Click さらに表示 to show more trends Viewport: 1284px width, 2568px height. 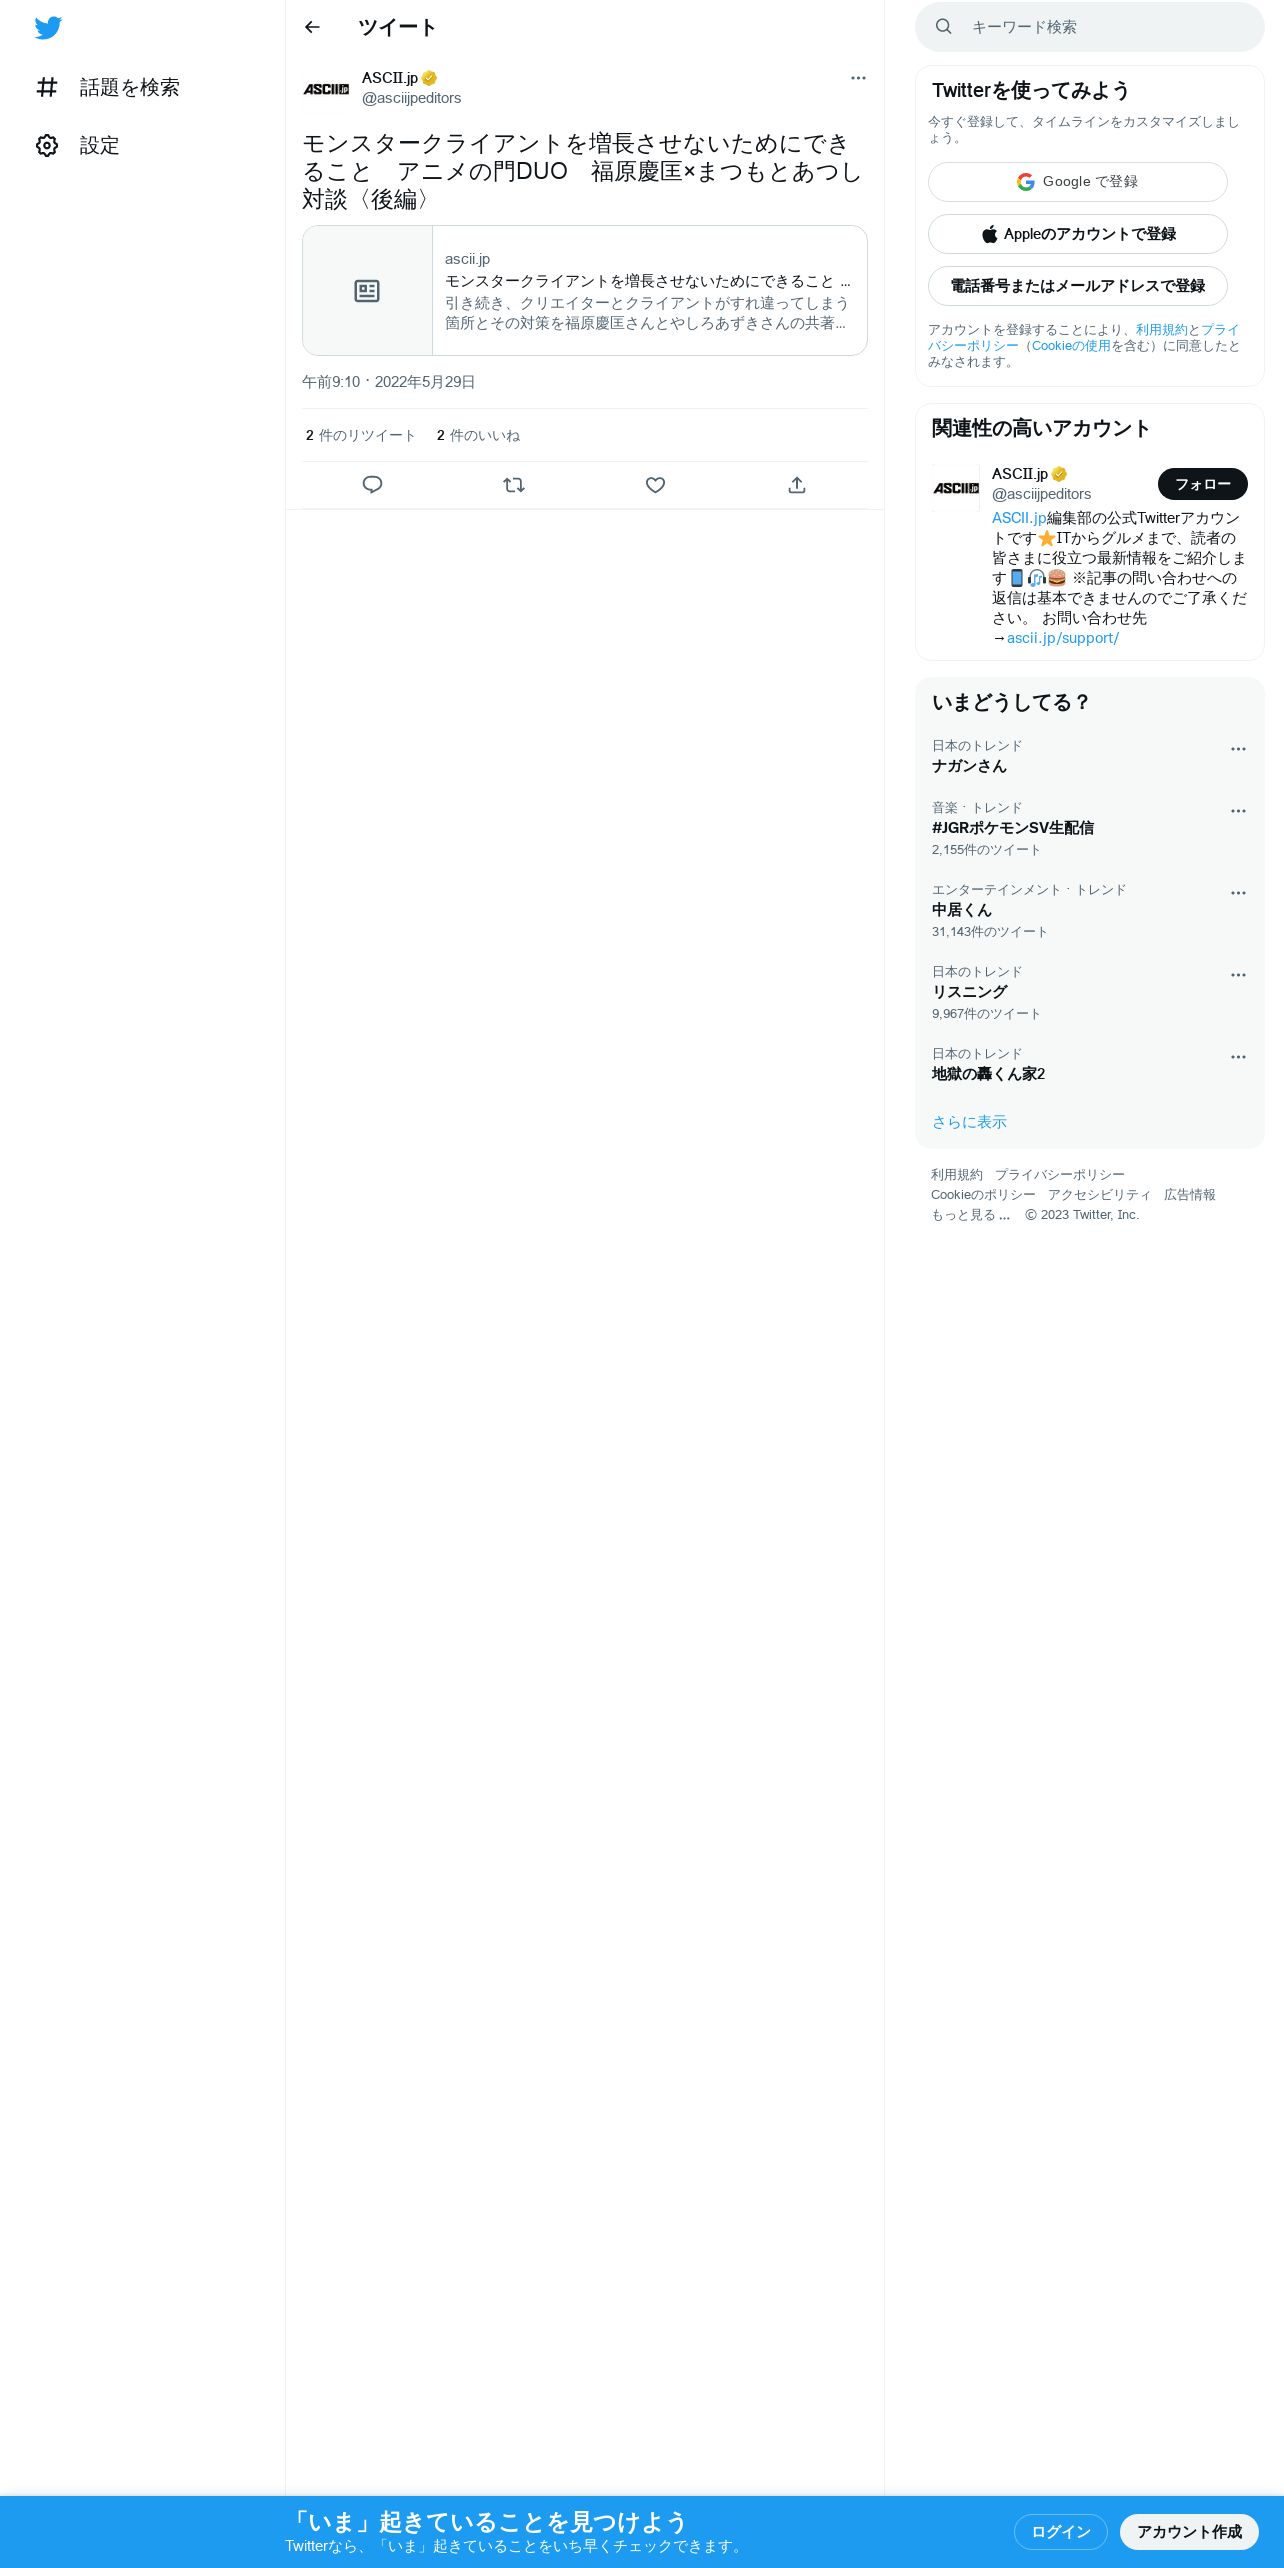(969, 1122)
